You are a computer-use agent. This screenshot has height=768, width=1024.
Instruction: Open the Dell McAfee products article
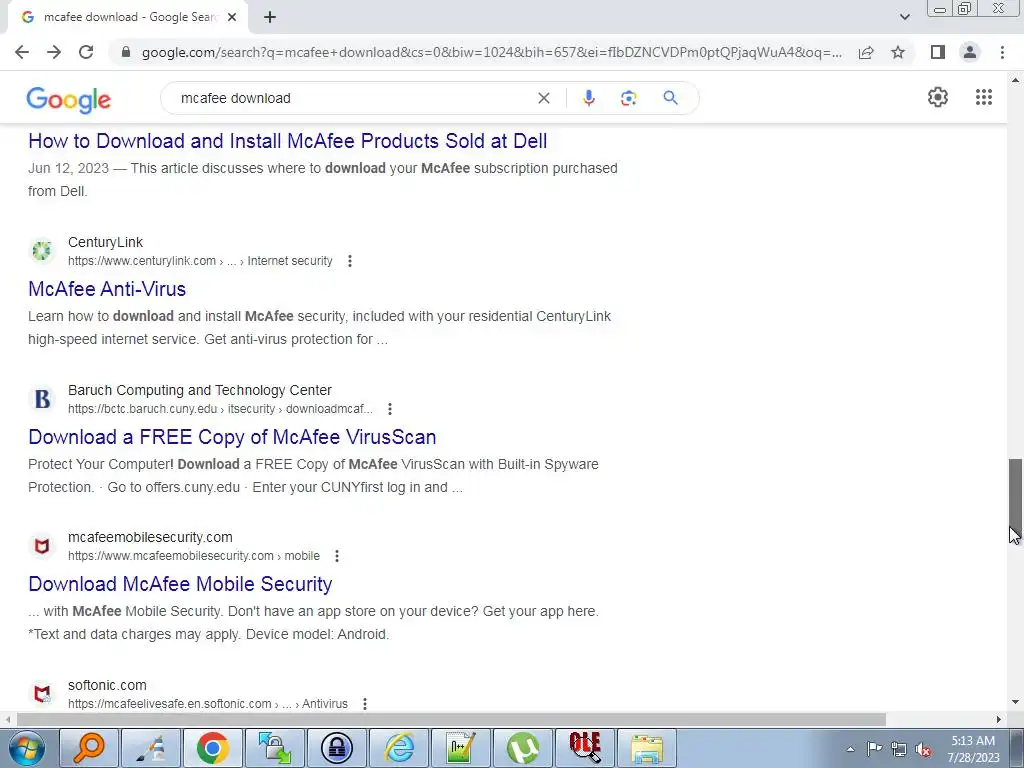[x=287, y=141]
